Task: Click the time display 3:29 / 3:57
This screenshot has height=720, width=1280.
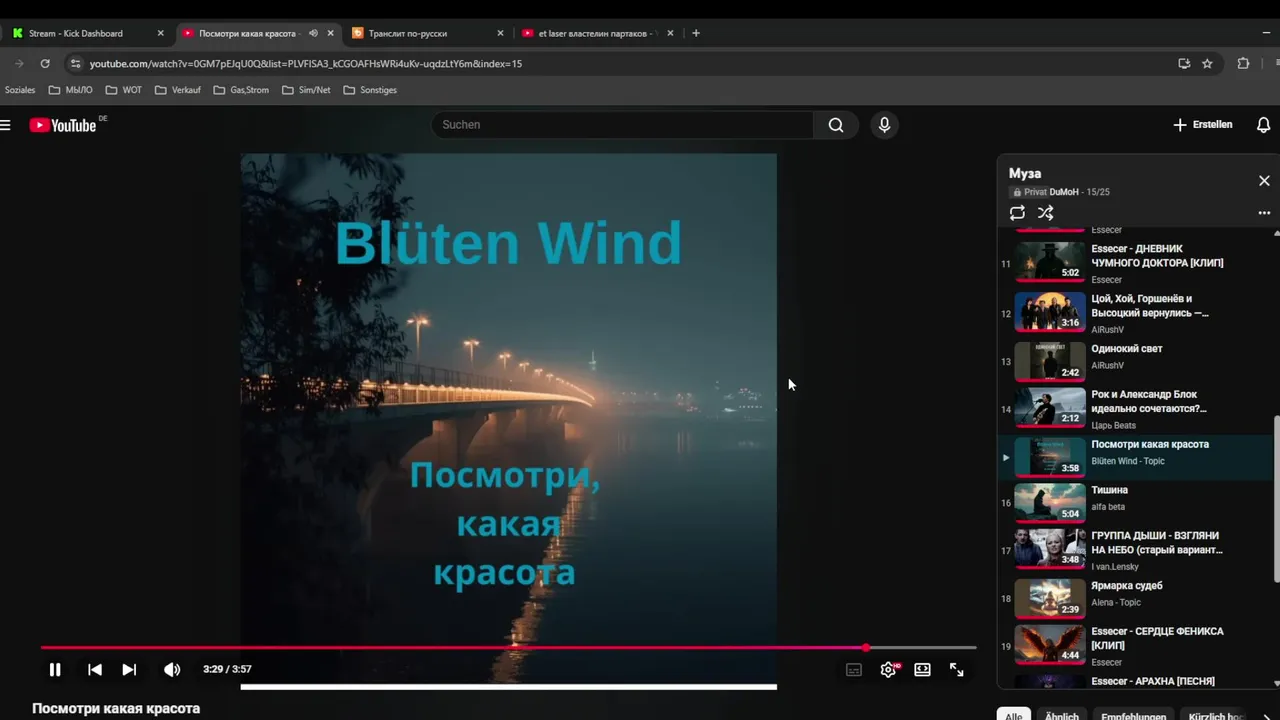Action: [227, 669]
